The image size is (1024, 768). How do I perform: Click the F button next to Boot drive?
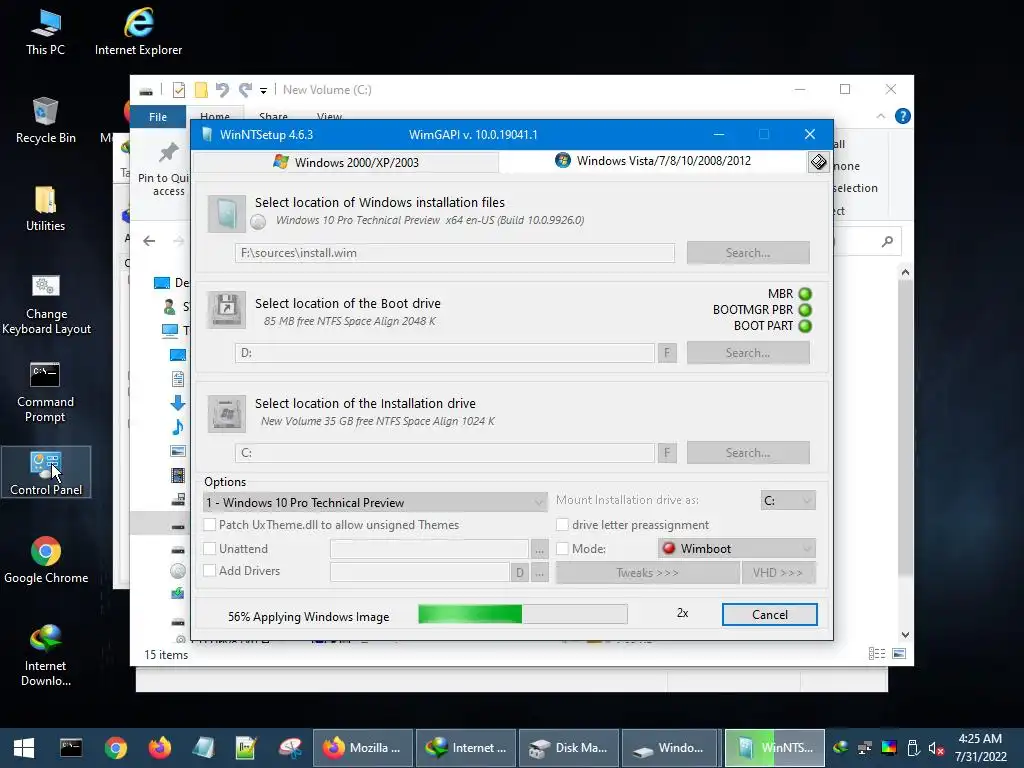tap(667, 353)
